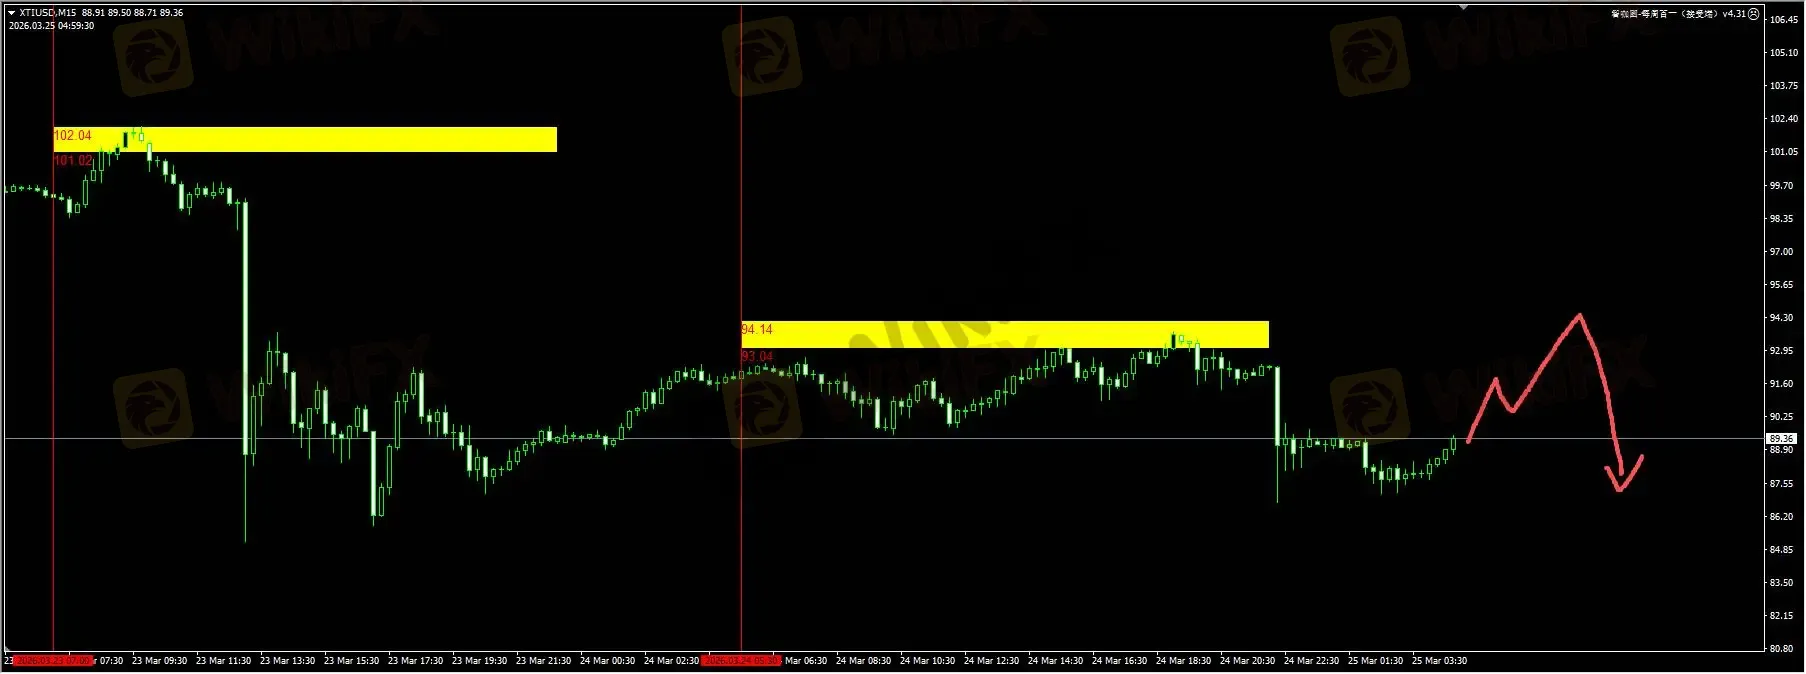The height and width of the screenshot is (674, 1806).
Task: Click the 83.50 price axis label
Action: (1781, 583)
